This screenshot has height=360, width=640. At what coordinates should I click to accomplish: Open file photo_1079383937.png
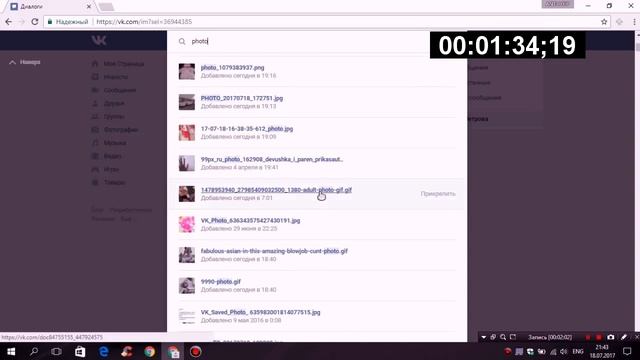[232, 68]
